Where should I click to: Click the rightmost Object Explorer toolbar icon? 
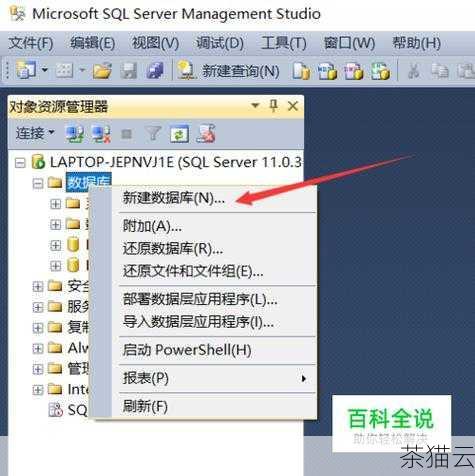(x=206, y=134)
